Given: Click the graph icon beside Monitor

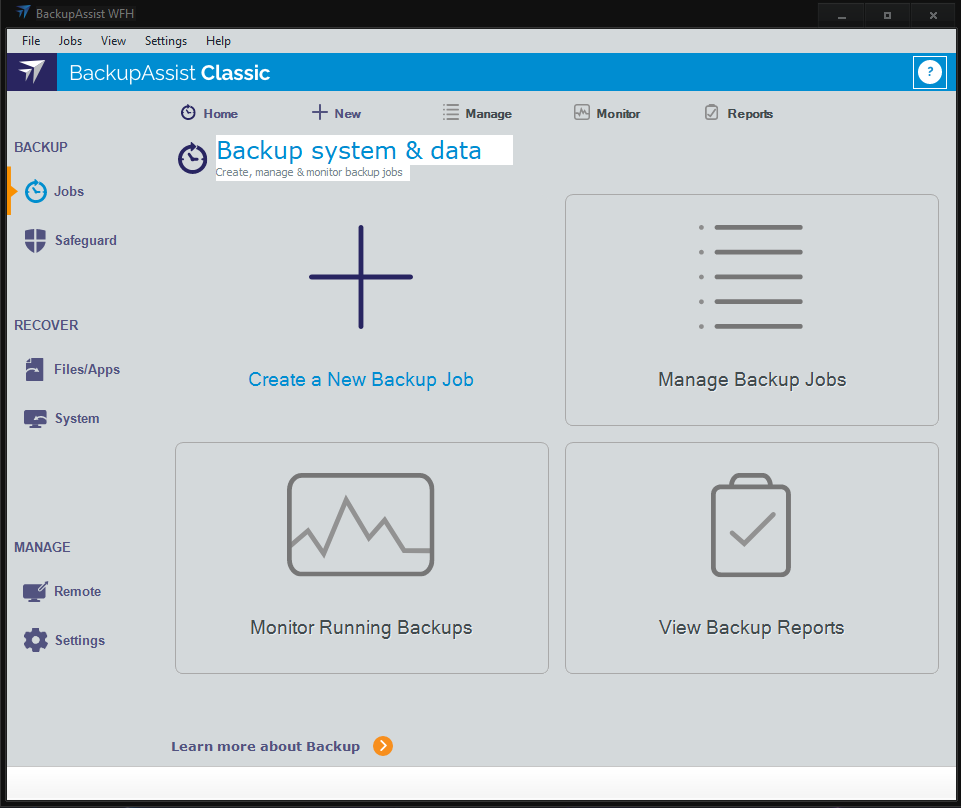Looking at the screenshot, I should [582, 112].
